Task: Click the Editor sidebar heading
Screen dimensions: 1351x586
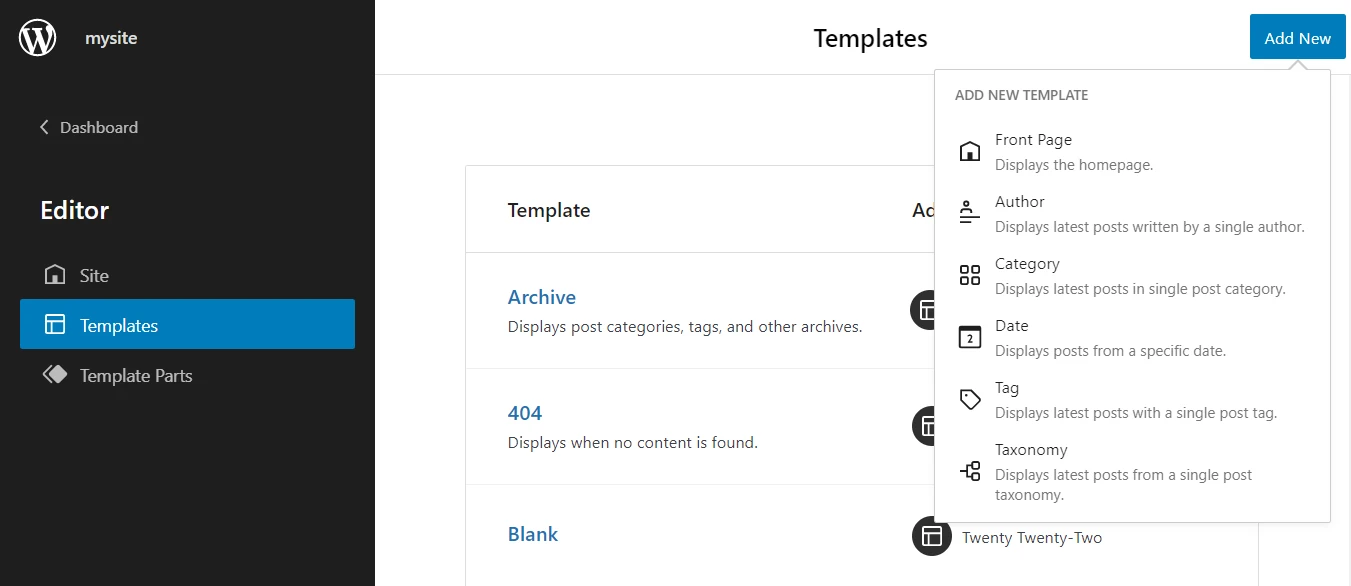Action: coord(75,210)
